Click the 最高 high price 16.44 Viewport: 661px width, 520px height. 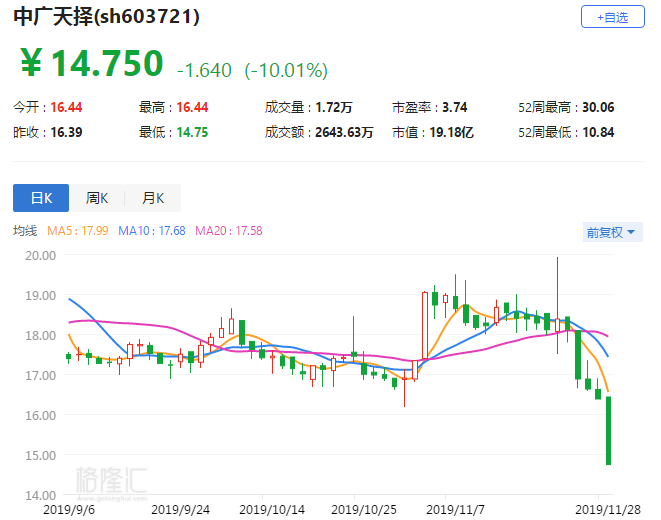[x=192, y=107]
